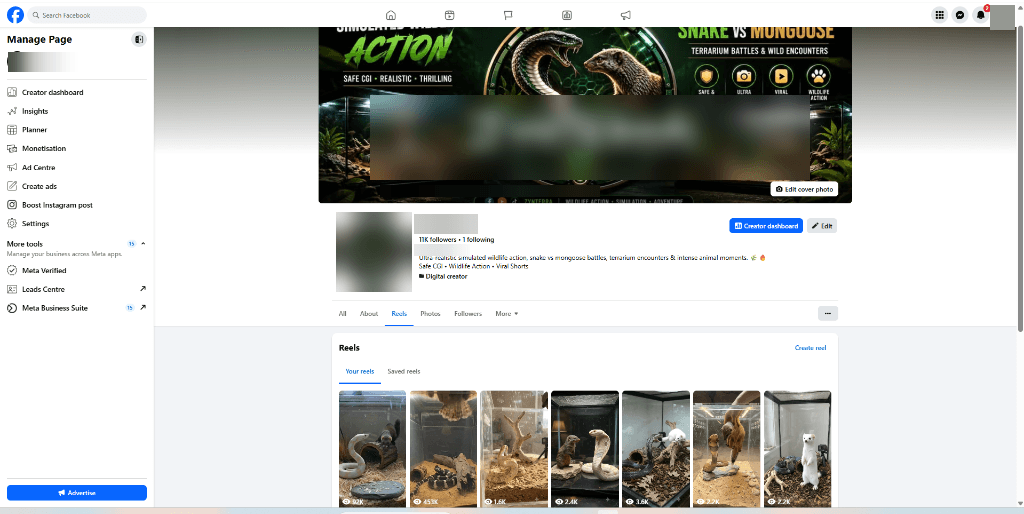Open the notifications bell icon

(980, 15)
